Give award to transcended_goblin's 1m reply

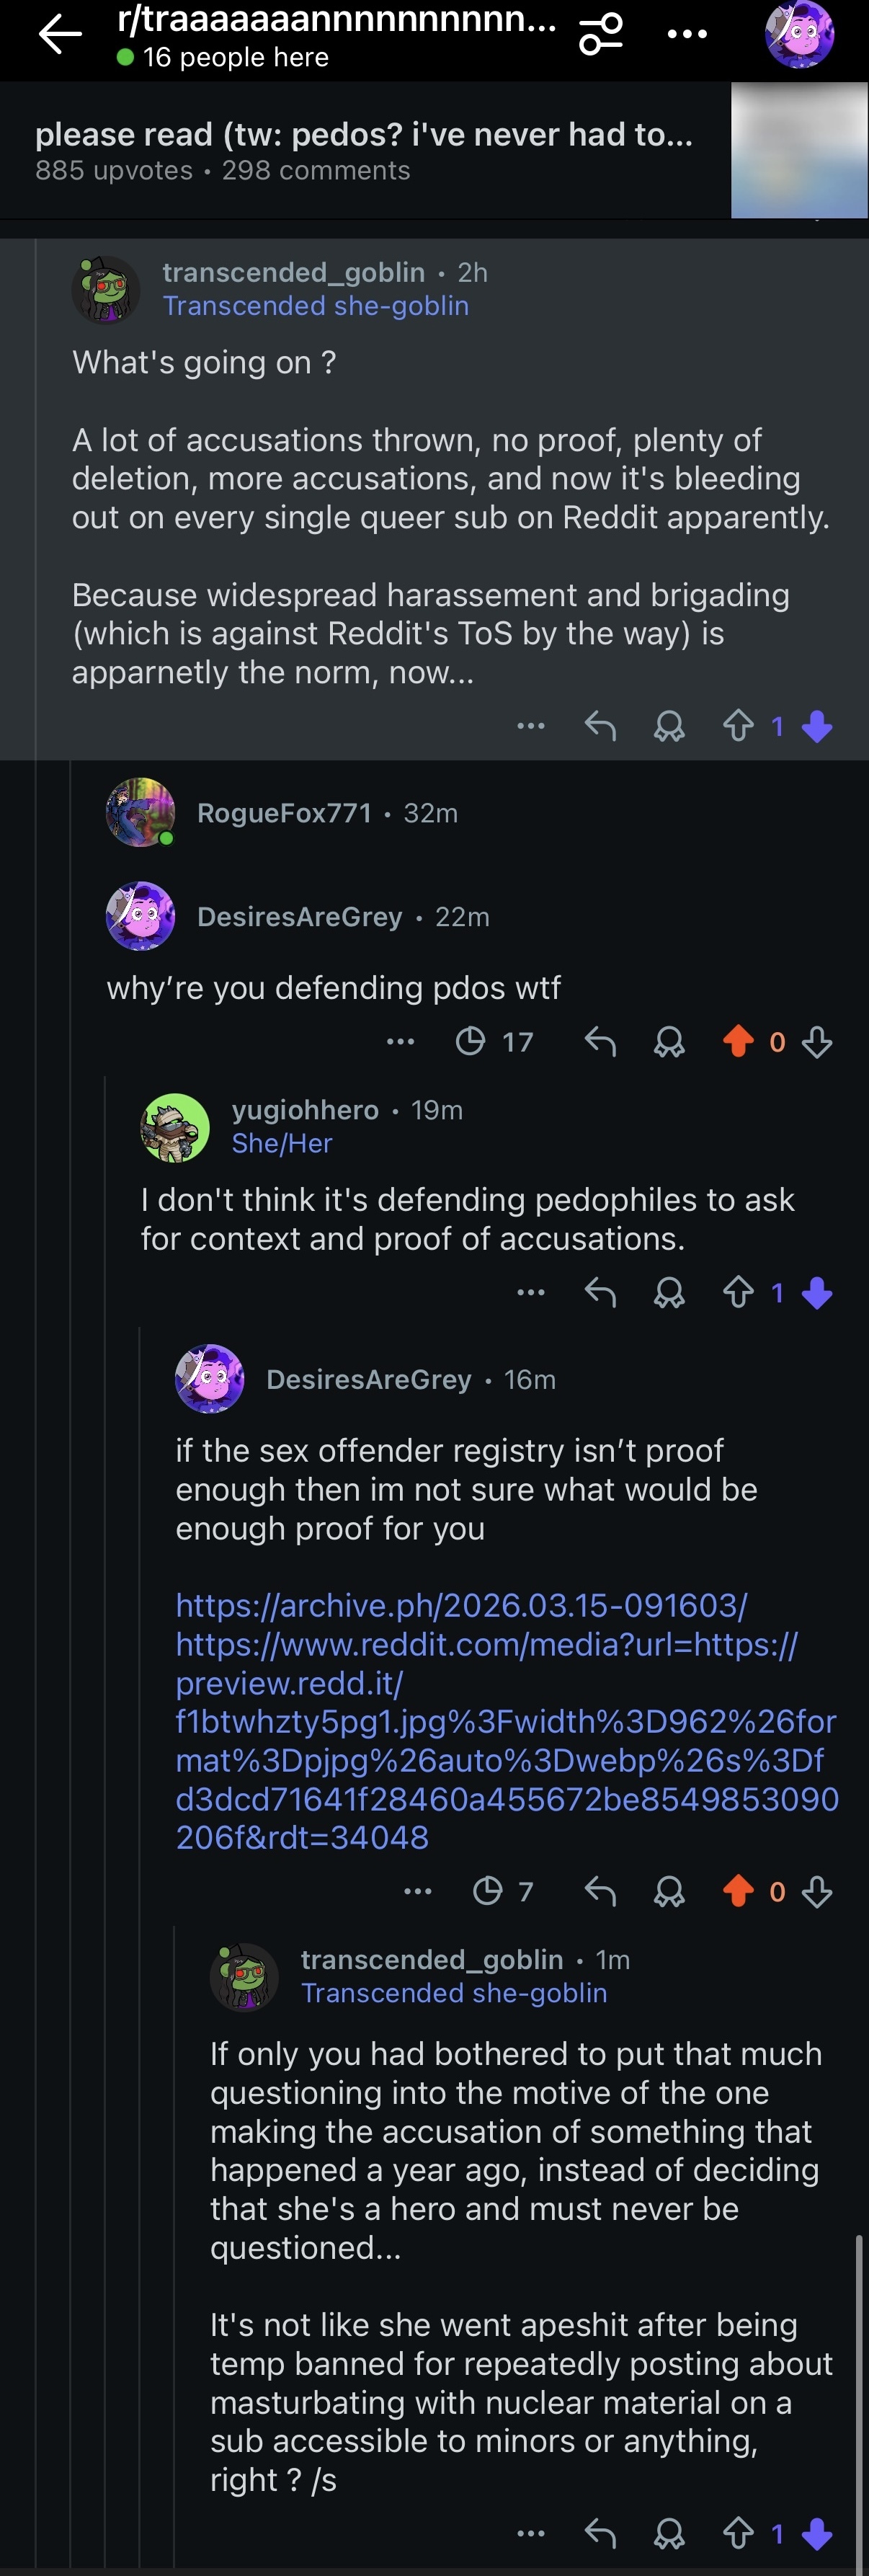coord(669,2533)
